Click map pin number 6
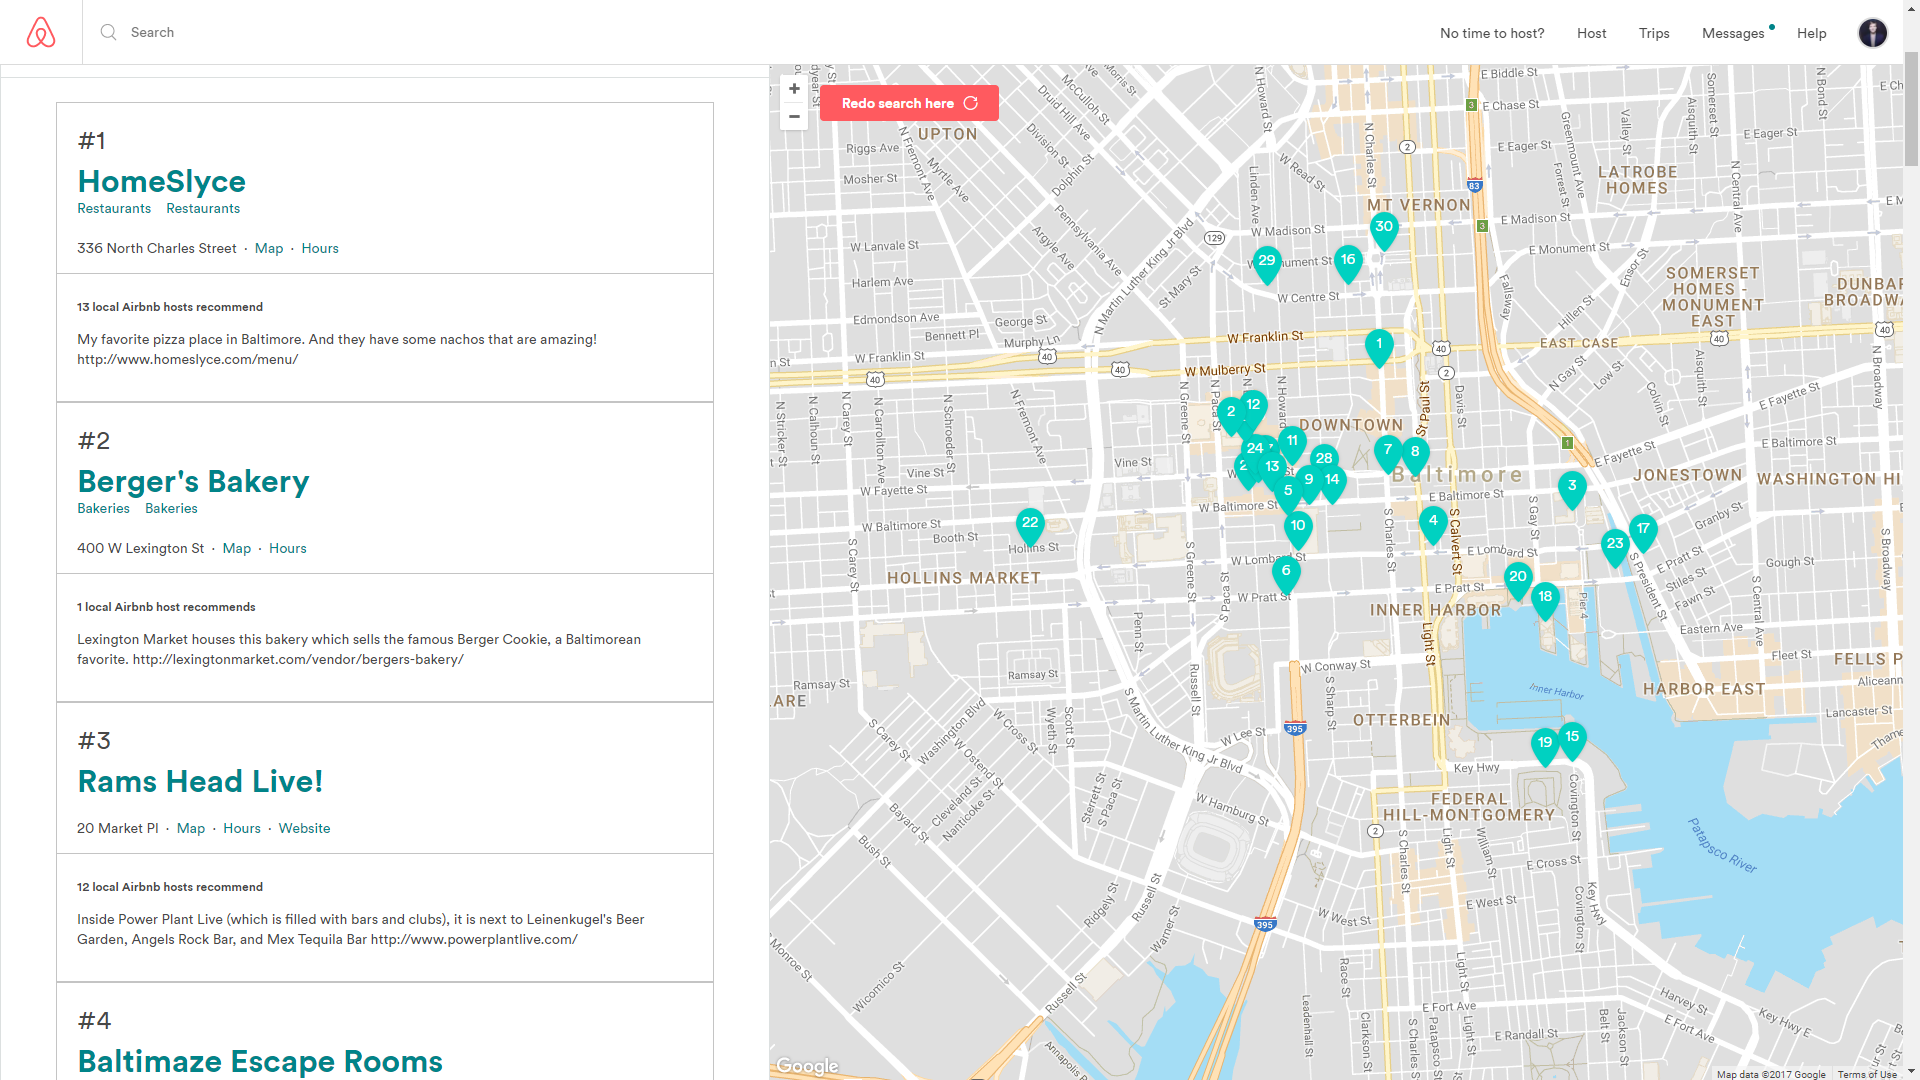The height and width of the screenshot is (1080, 1920). pyautogui.click(x=1286, y=572)
